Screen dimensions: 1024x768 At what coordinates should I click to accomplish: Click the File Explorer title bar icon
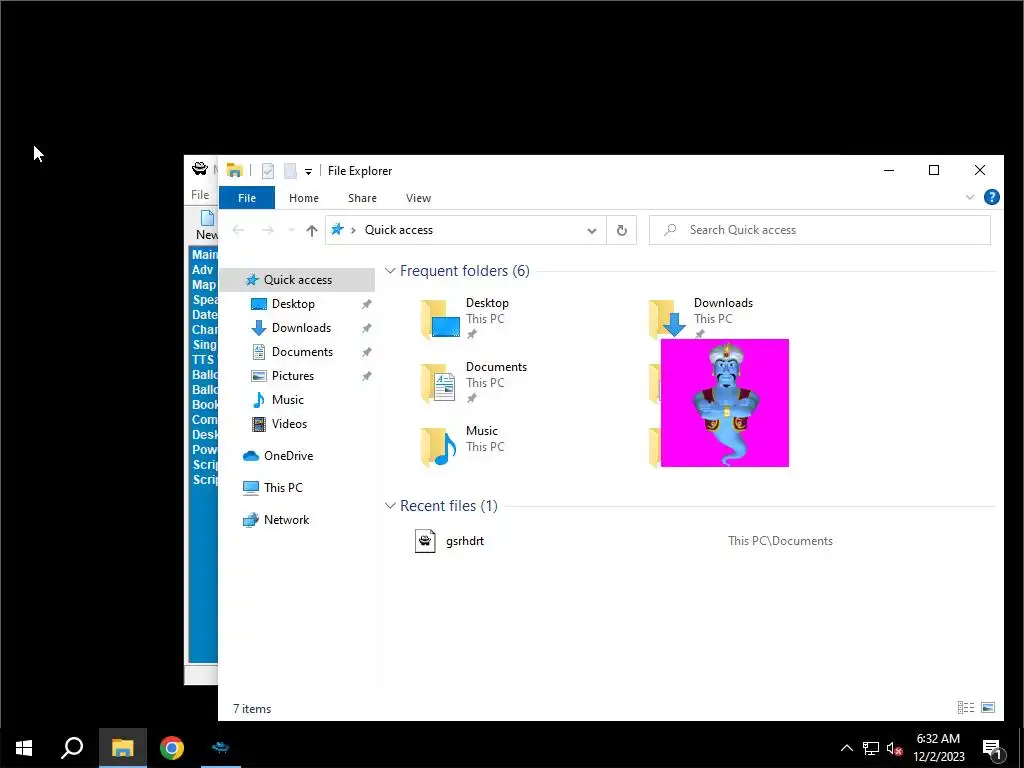(234, 170)
